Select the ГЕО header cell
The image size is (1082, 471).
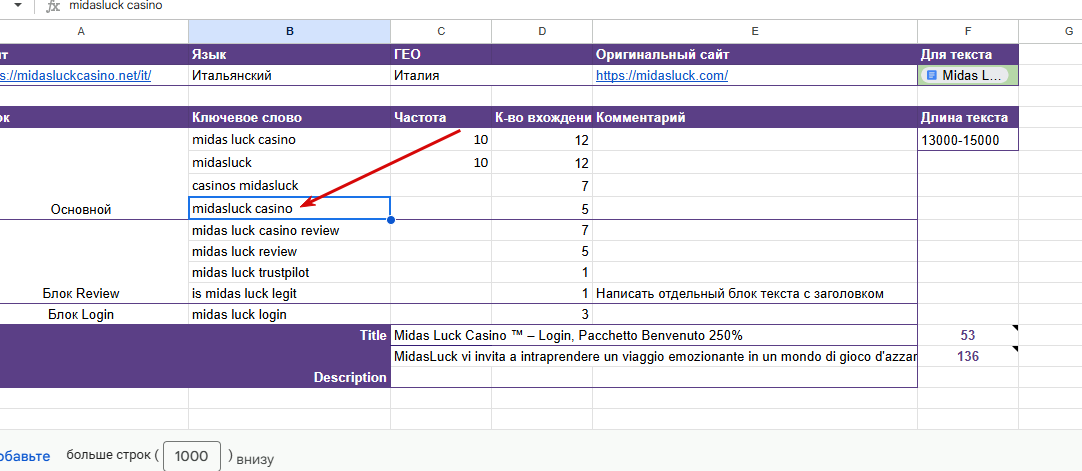[441, 54]
